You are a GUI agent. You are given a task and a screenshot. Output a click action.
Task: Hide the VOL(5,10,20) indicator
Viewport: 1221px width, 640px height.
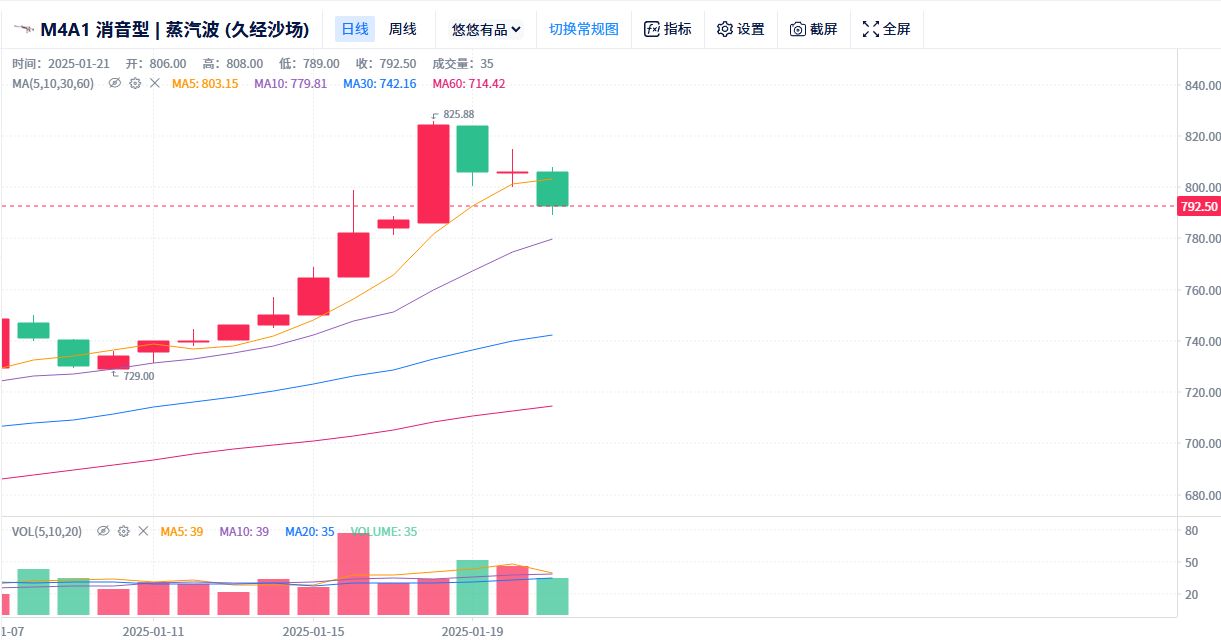(103, 531)
